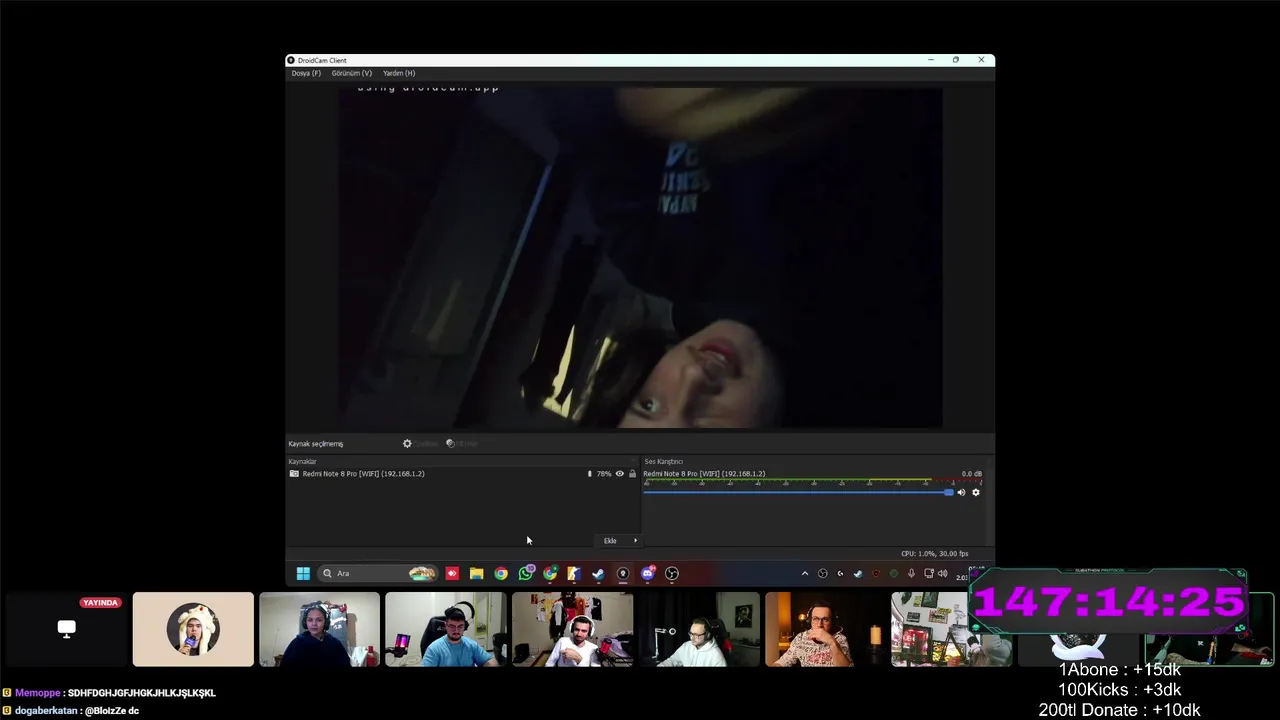
Task: Click the network display tray icon
Action: (928, 574)
